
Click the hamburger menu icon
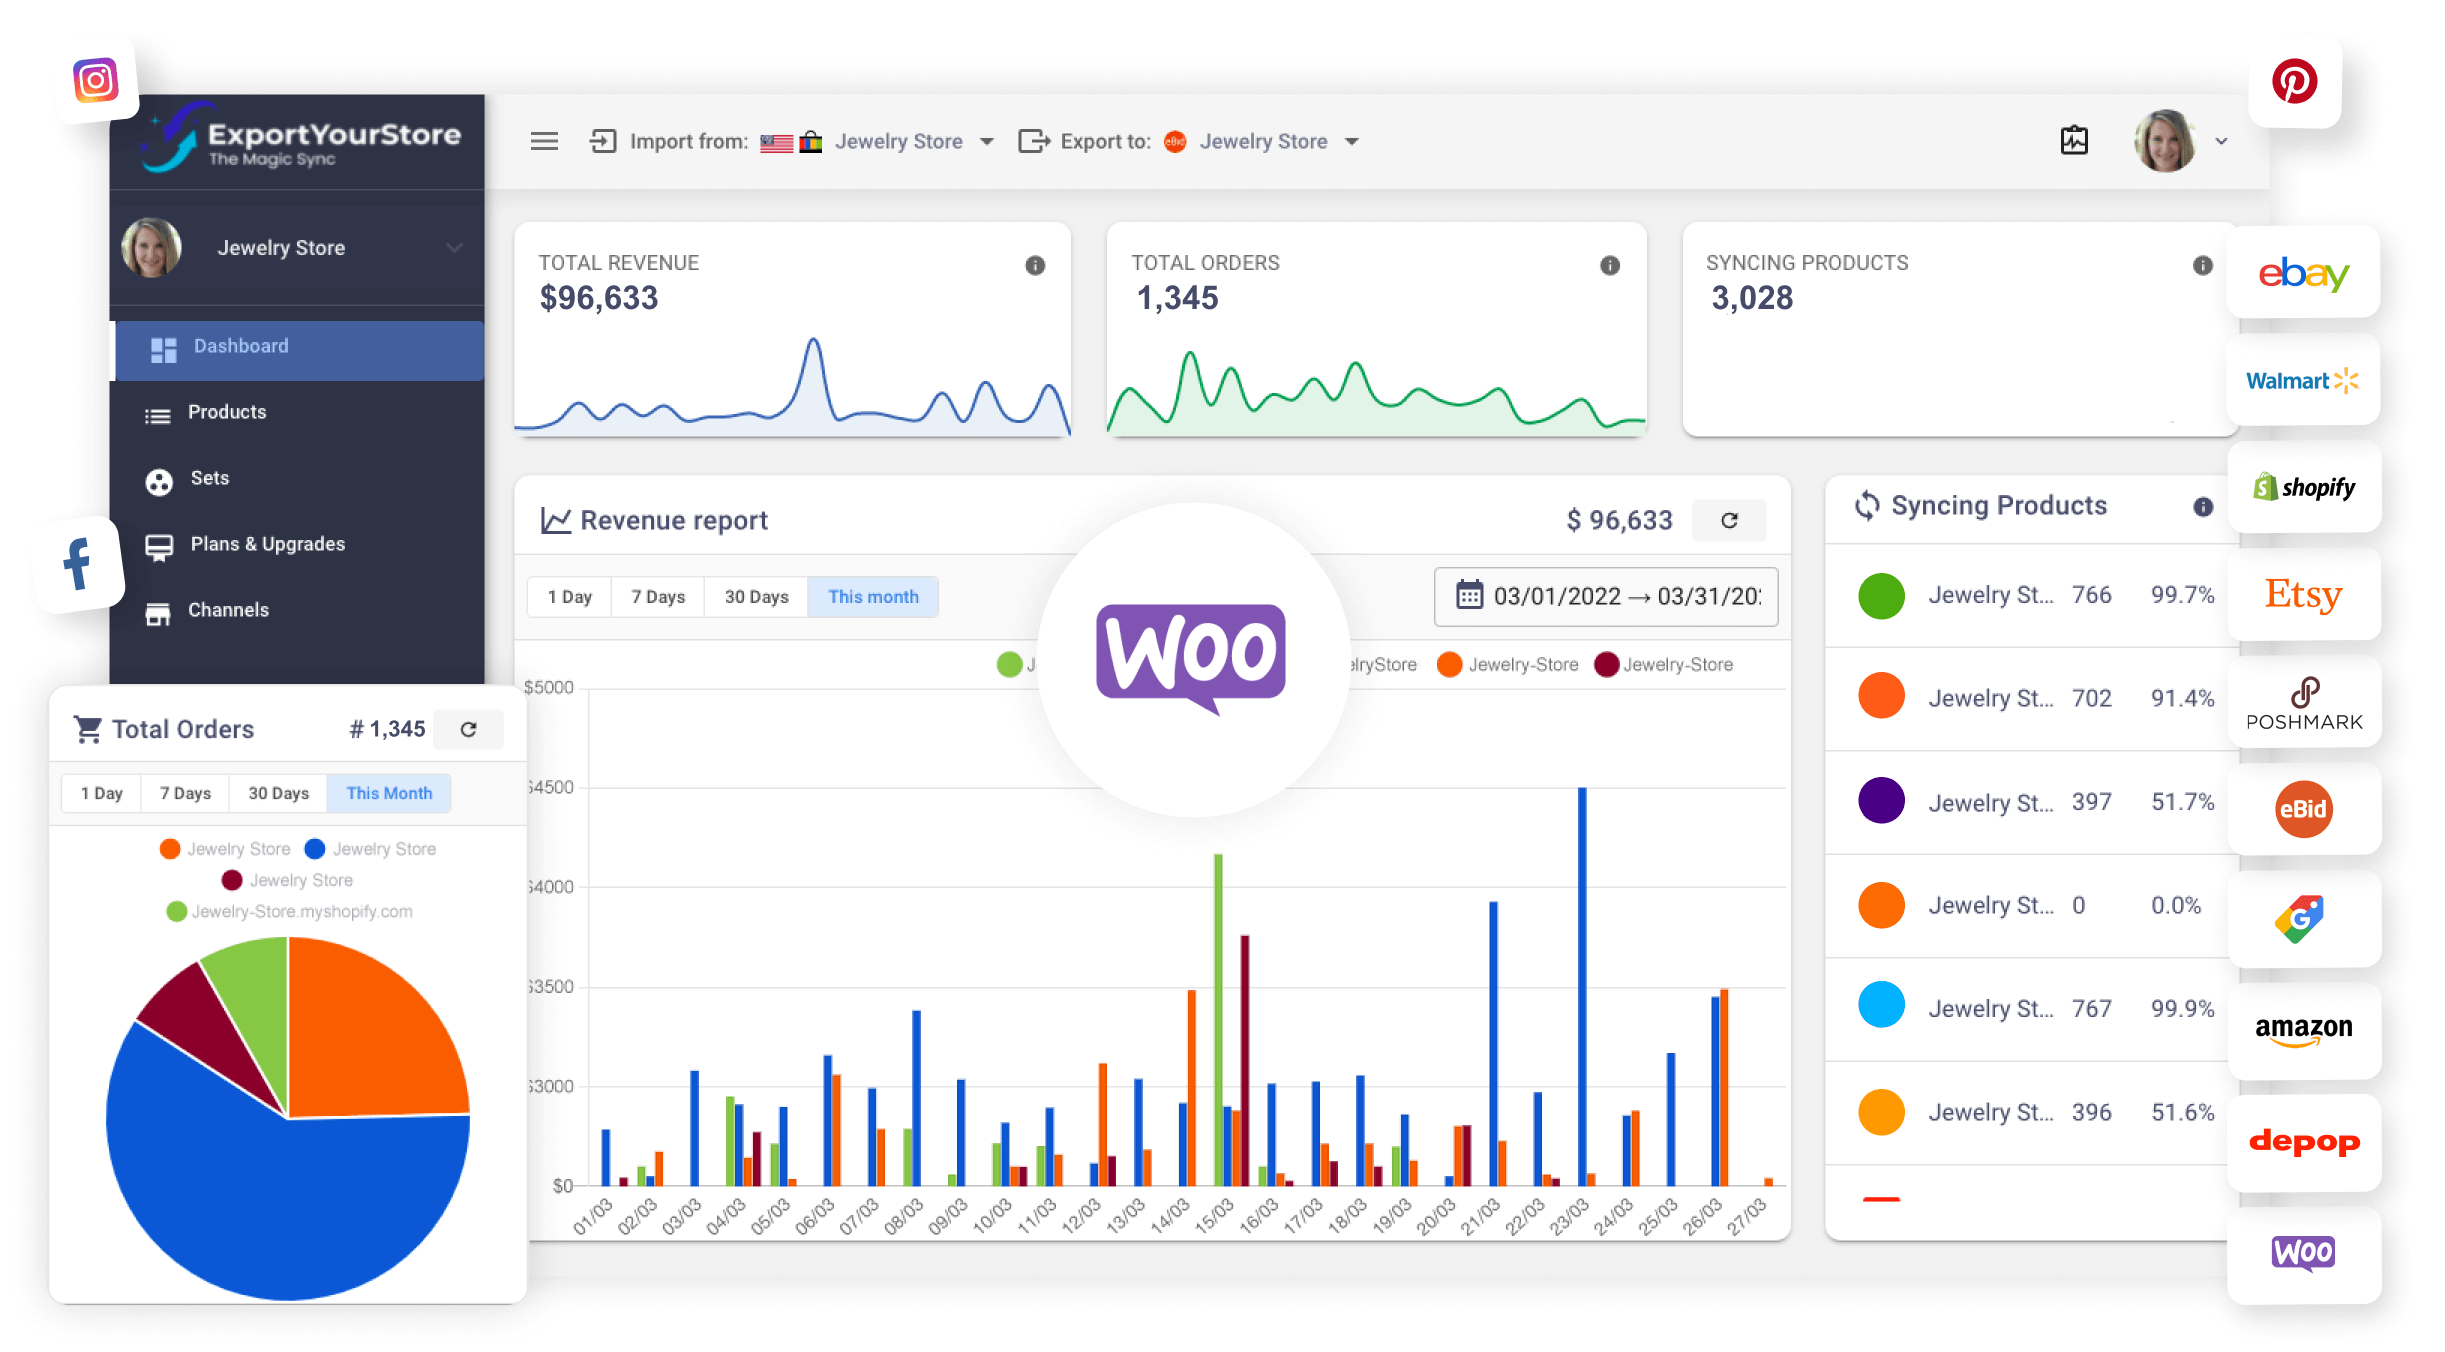click(x=544, y=141)
